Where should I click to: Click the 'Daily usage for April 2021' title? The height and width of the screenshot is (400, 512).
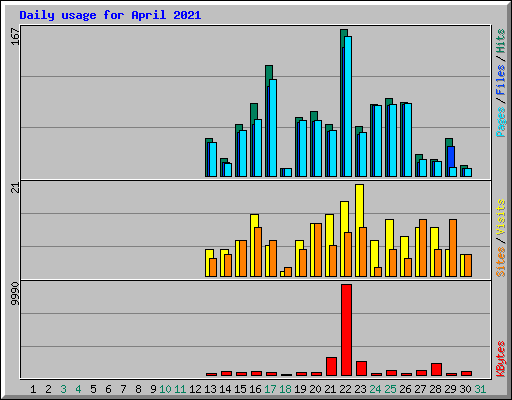110,15
